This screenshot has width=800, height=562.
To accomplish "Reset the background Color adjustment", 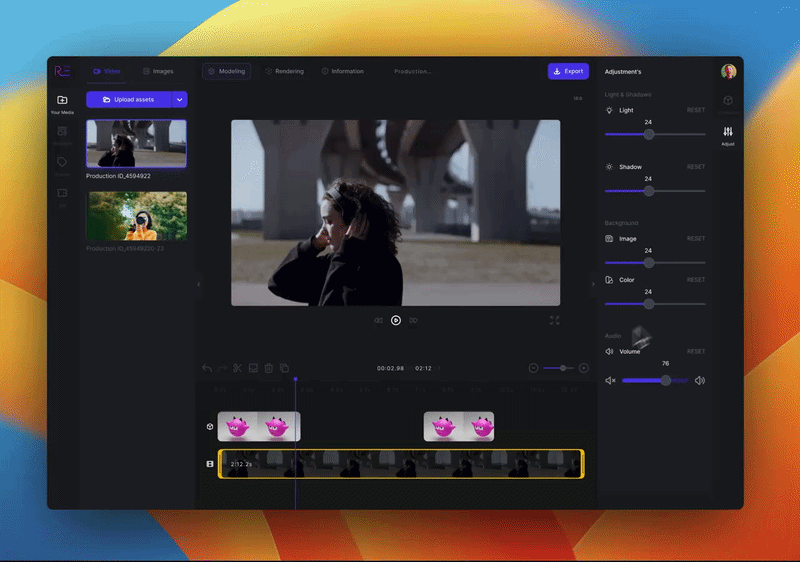I will (x=696, y=280).
